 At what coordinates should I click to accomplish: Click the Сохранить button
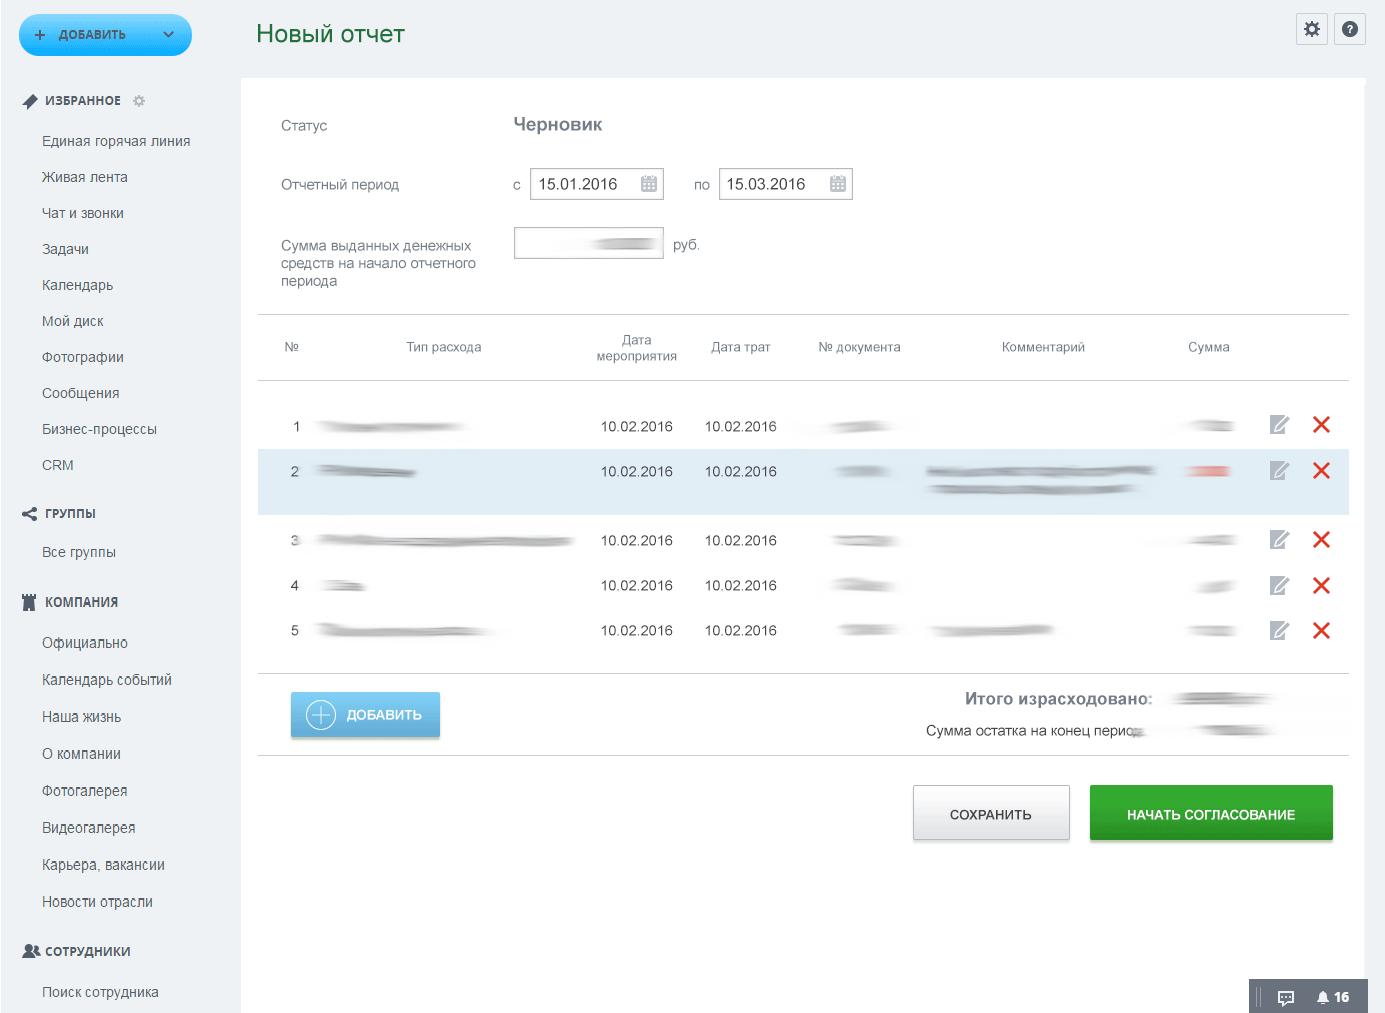point(991,813)
